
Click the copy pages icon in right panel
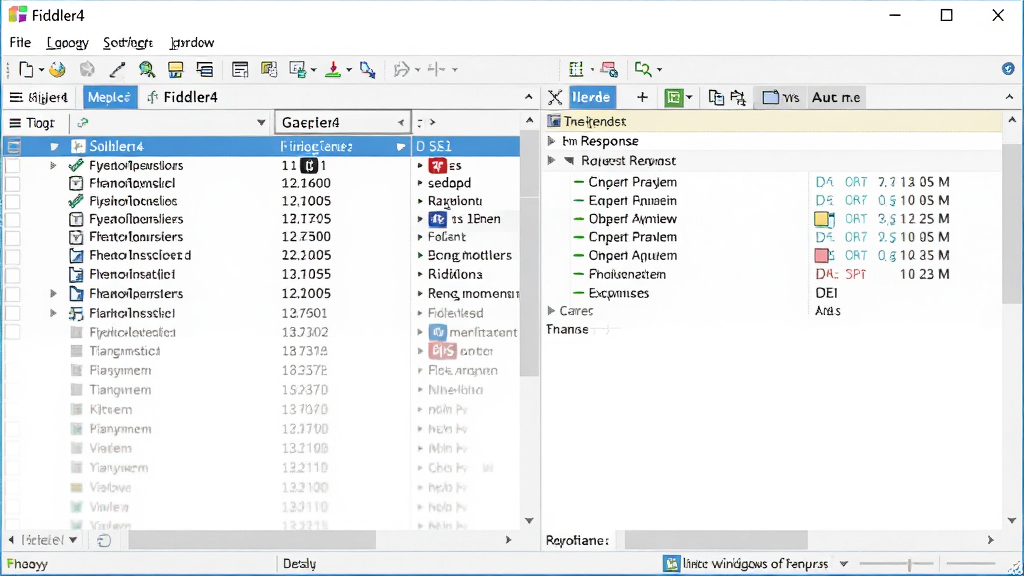point(716,97)
